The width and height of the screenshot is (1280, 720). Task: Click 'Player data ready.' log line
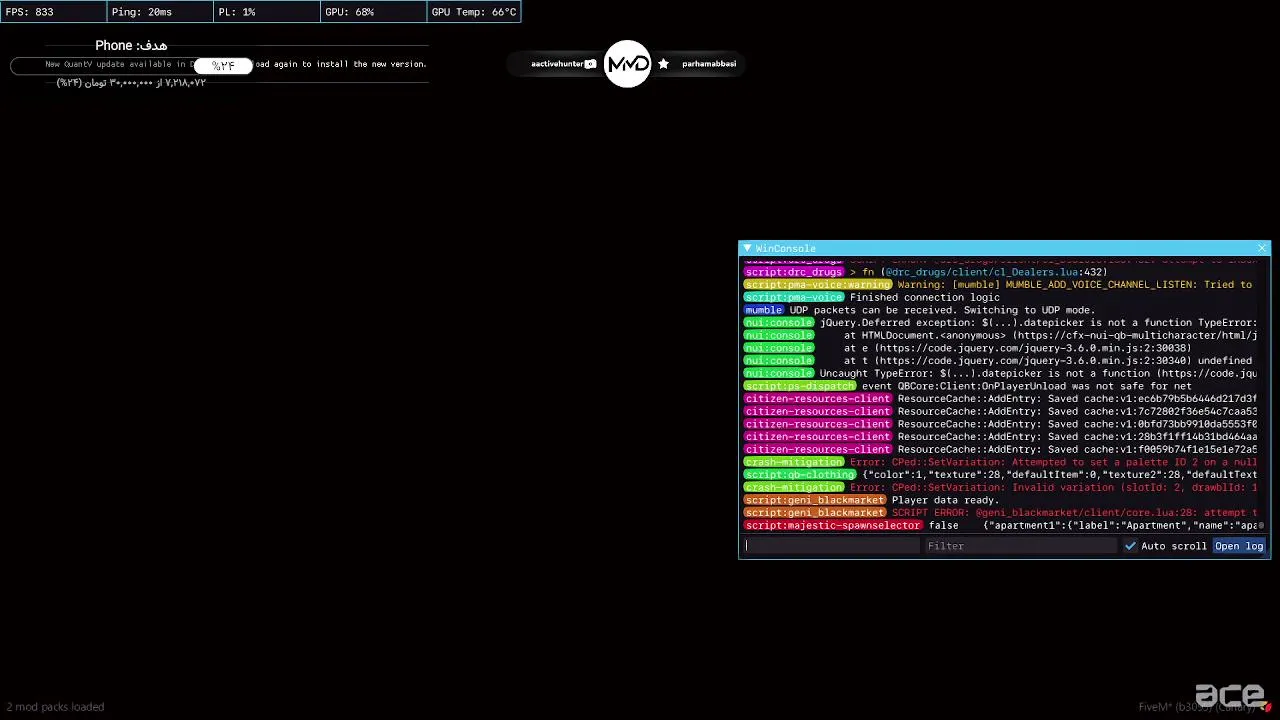(945, 500)
